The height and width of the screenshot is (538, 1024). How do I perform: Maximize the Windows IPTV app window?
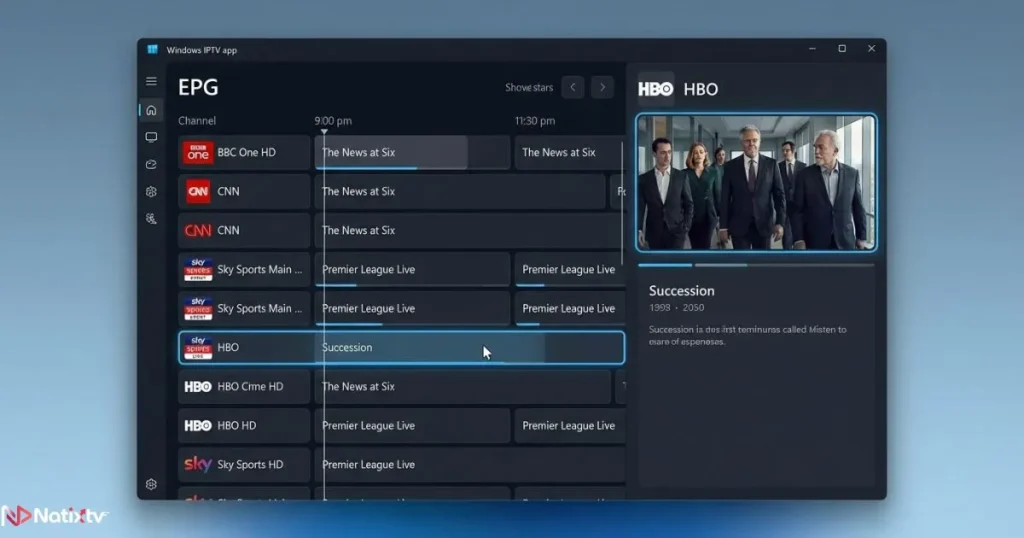tap(842, 49)
